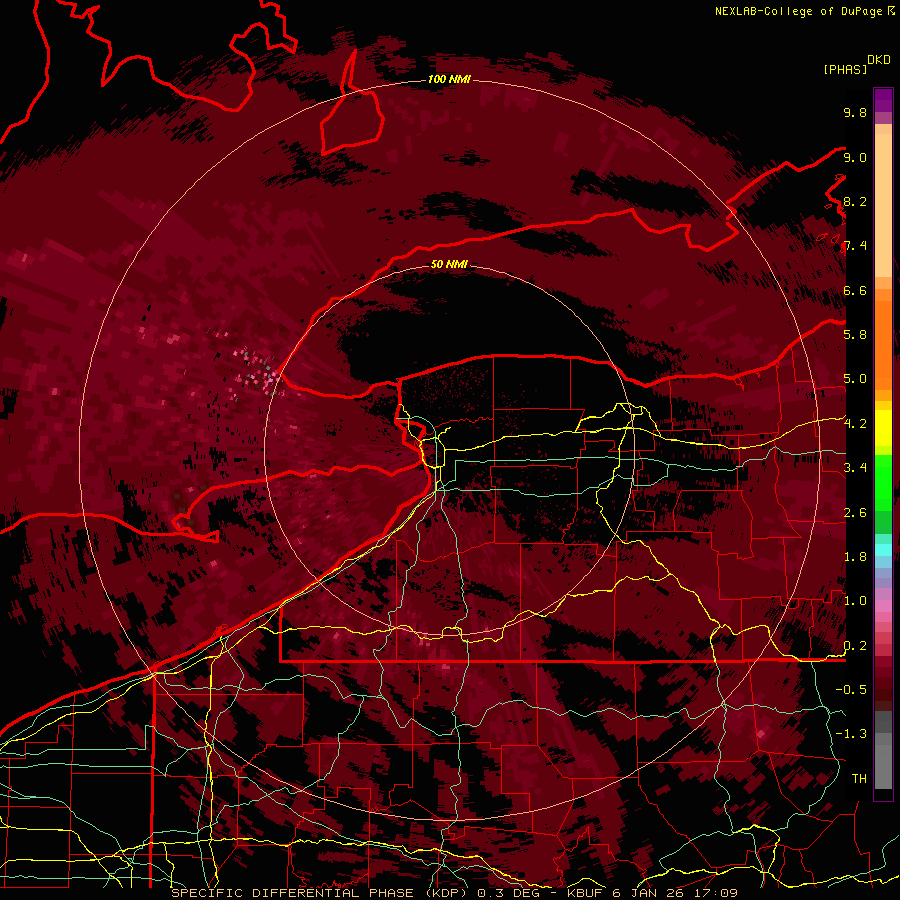Click the DKD label above the color scale
Image resolution: width=900 pixels, height=900 pixels.
(x=878, y=60)
